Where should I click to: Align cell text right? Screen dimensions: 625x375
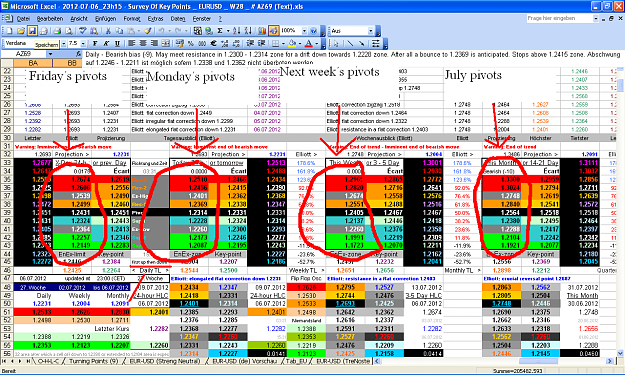[154, 43]
